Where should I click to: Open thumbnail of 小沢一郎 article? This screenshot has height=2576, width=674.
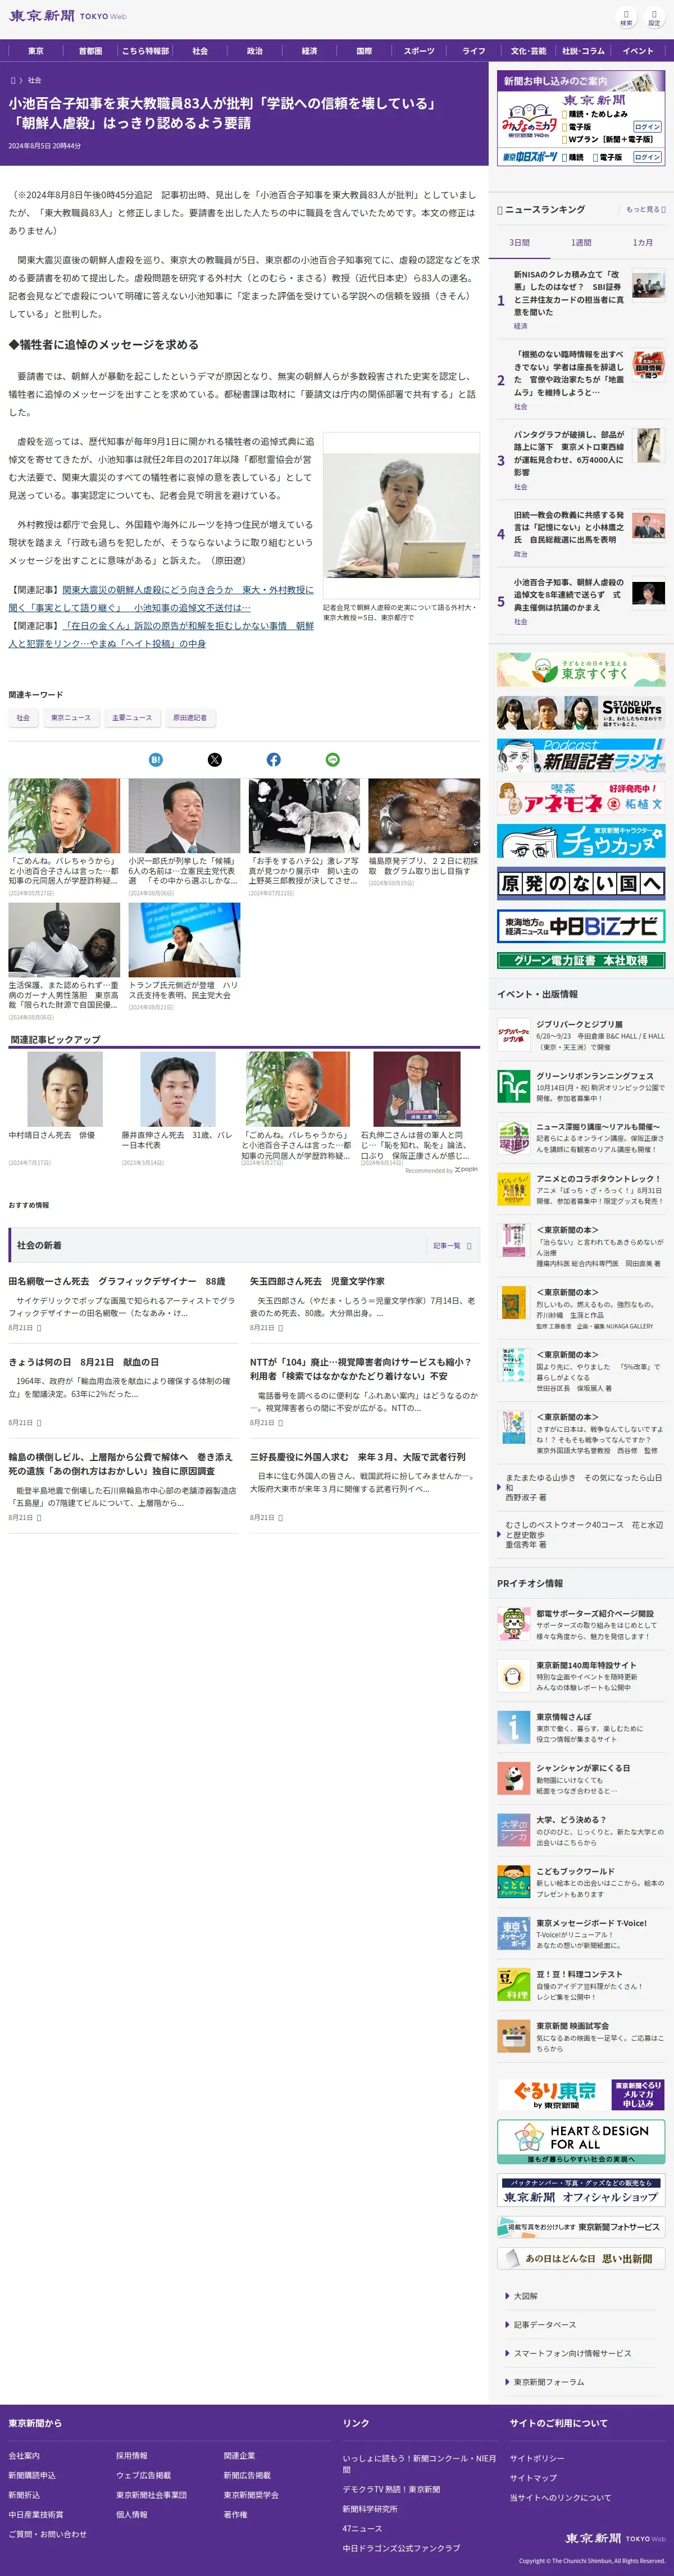pyautogui.click(x=184, y=815)
